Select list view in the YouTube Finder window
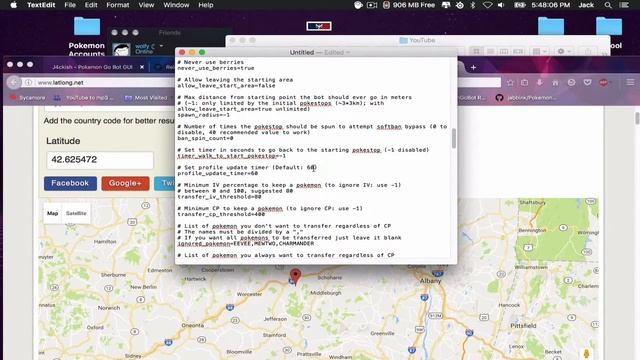This screenshot has width=640, height=360. pos(490,51)
